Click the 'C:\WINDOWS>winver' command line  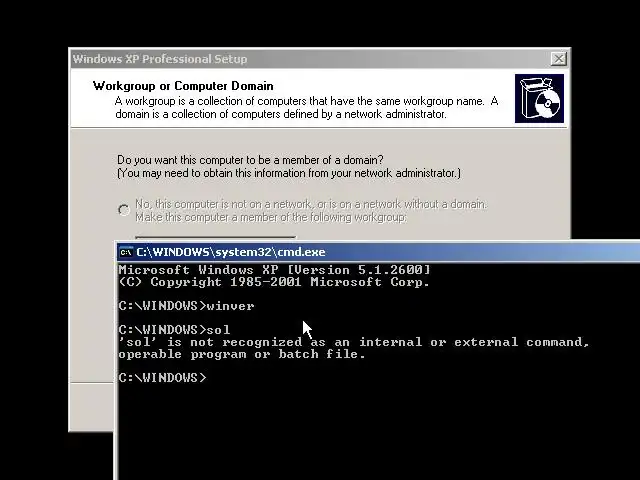pos(187,306)
